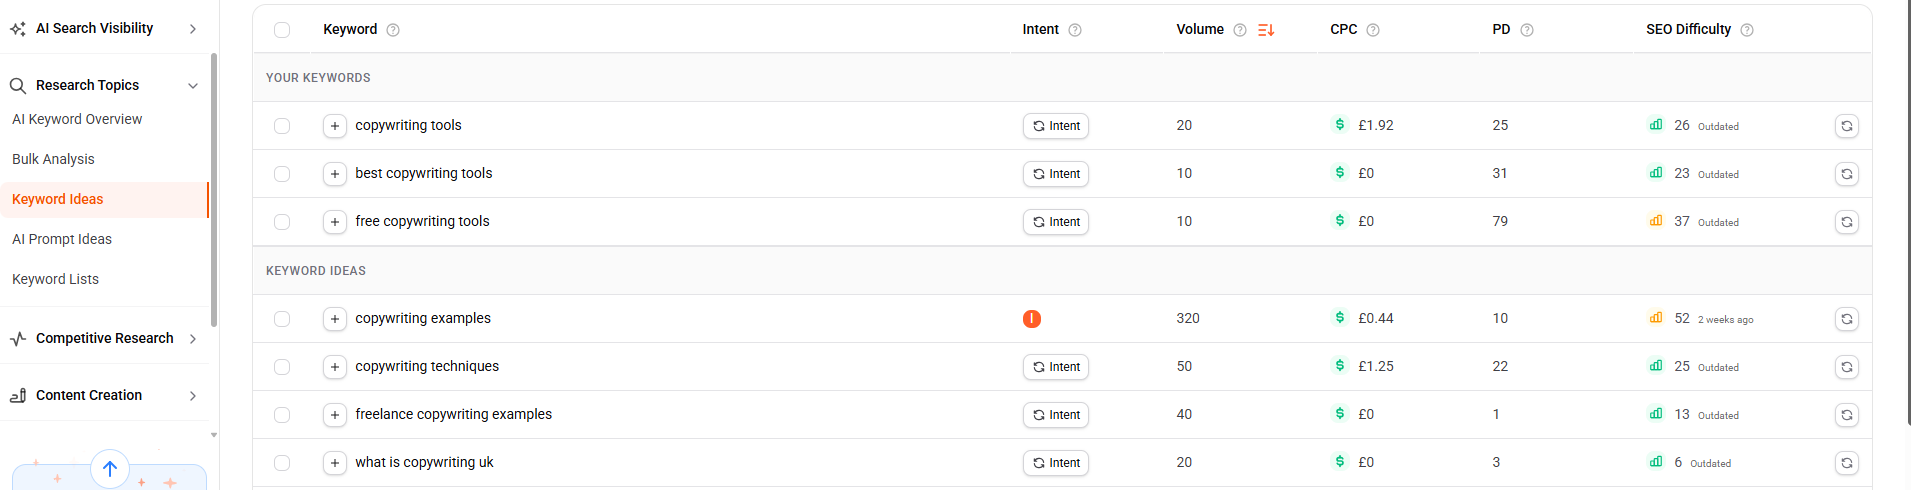Image resolution: width=1911 pixels, height=490 pixels.
Task: Click the scroll-up arrow circle button
Action: point(110,468)
